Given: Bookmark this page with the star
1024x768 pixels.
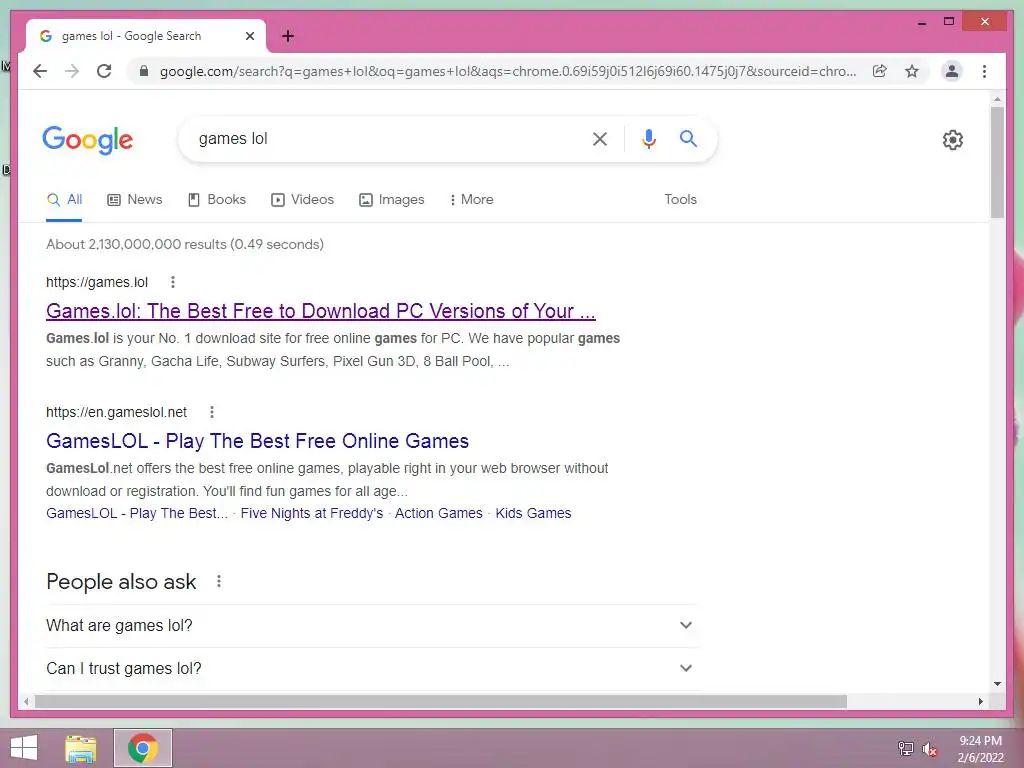Looking at the screenshot, I should point(912,71).
